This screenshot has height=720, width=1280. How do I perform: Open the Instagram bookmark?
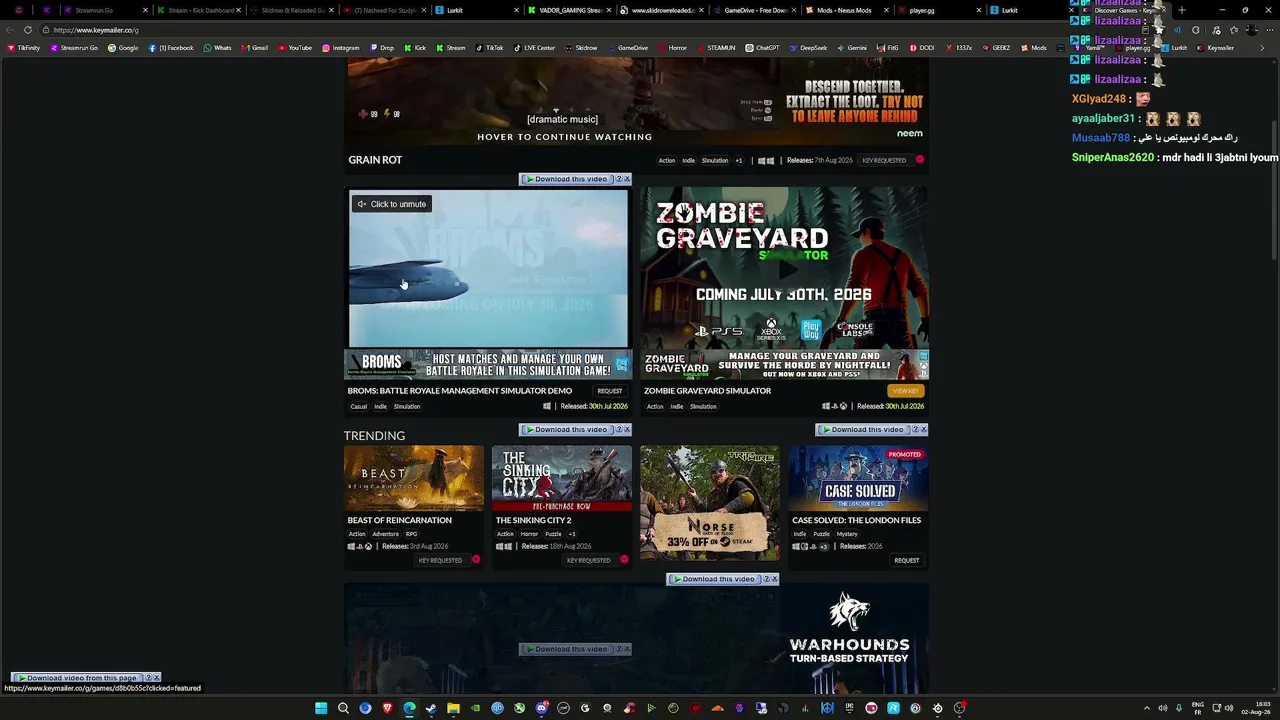[x=340, y=48]
